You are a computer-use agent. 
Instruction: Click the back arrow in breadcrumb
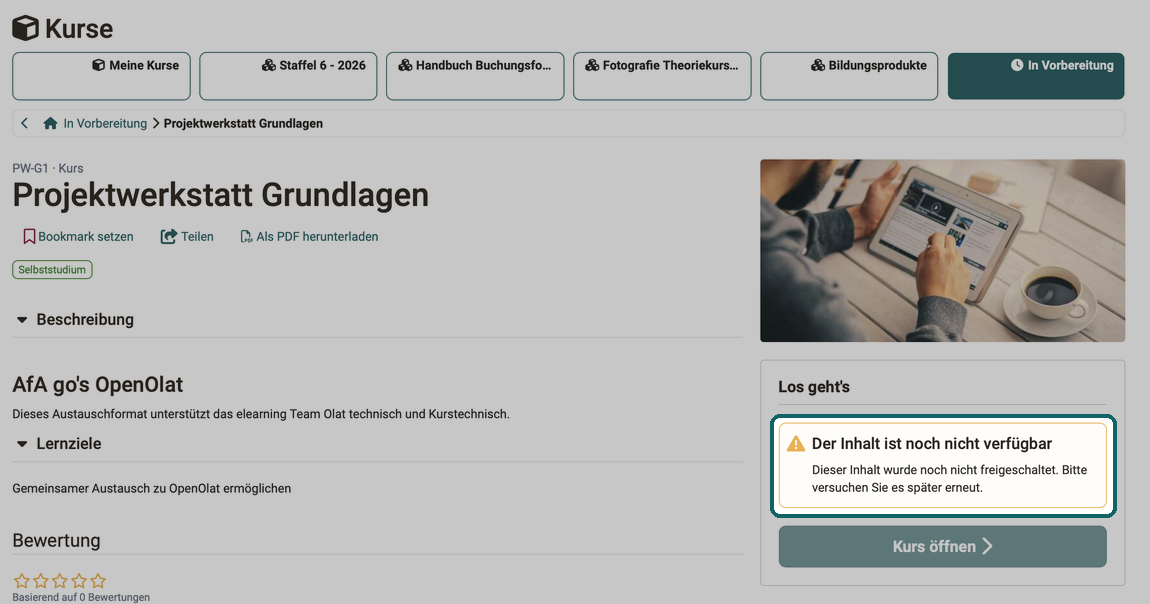click(x=25, y=123)
